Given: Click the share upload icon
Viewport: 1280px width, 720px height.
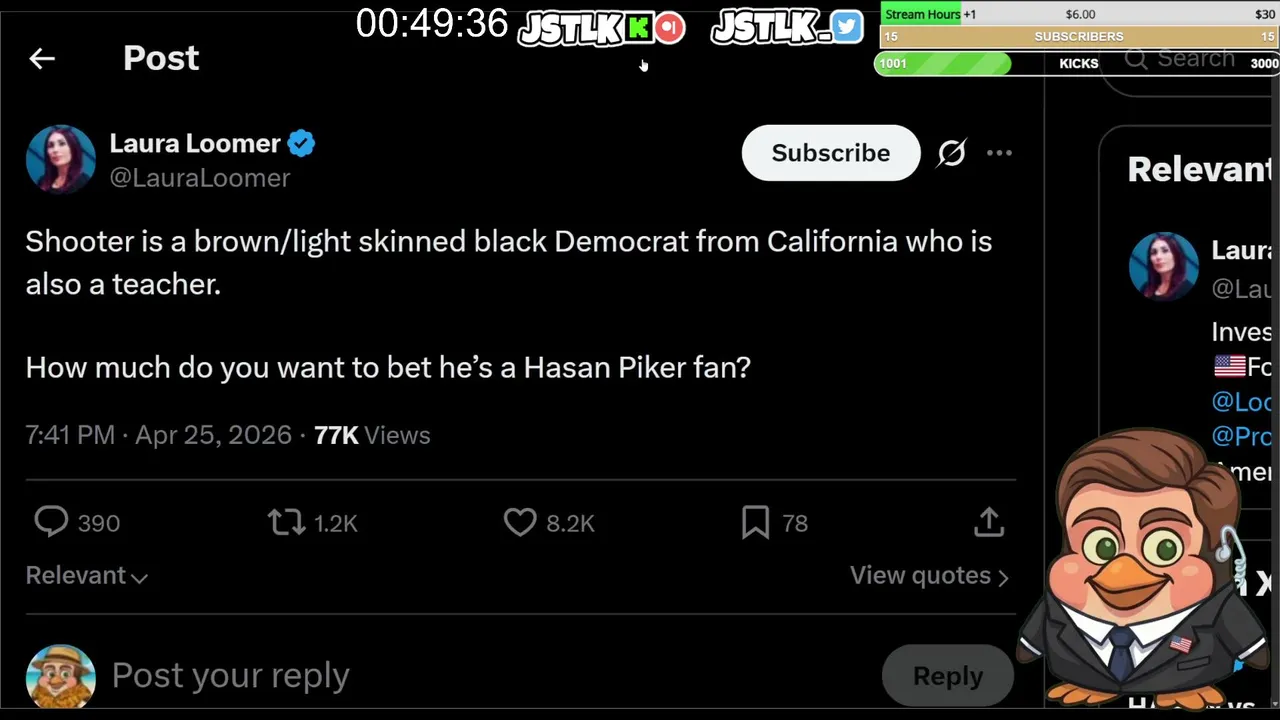Looking at the screenshot, I should (x=988, y=522).
